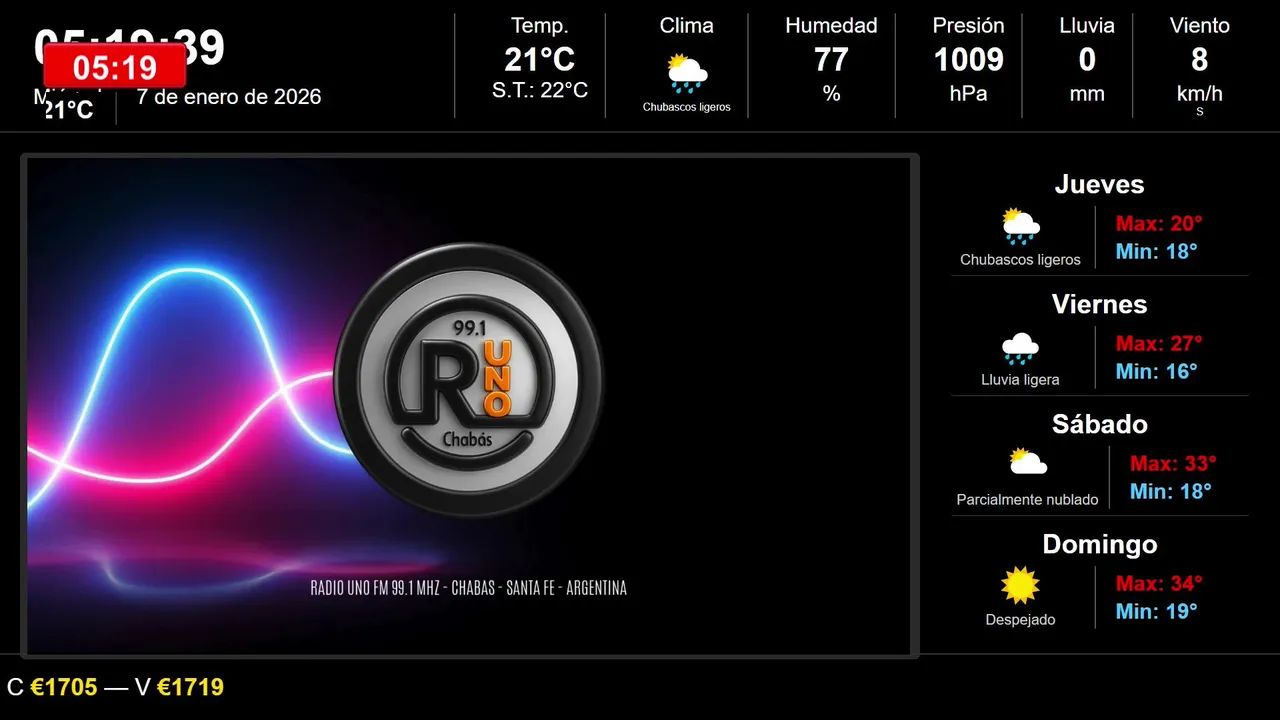Screen dimensions: 1280x720
Task: Click the 'Sábado' forecast heading
Action: pyautogui.click(x=1100, y=425)
